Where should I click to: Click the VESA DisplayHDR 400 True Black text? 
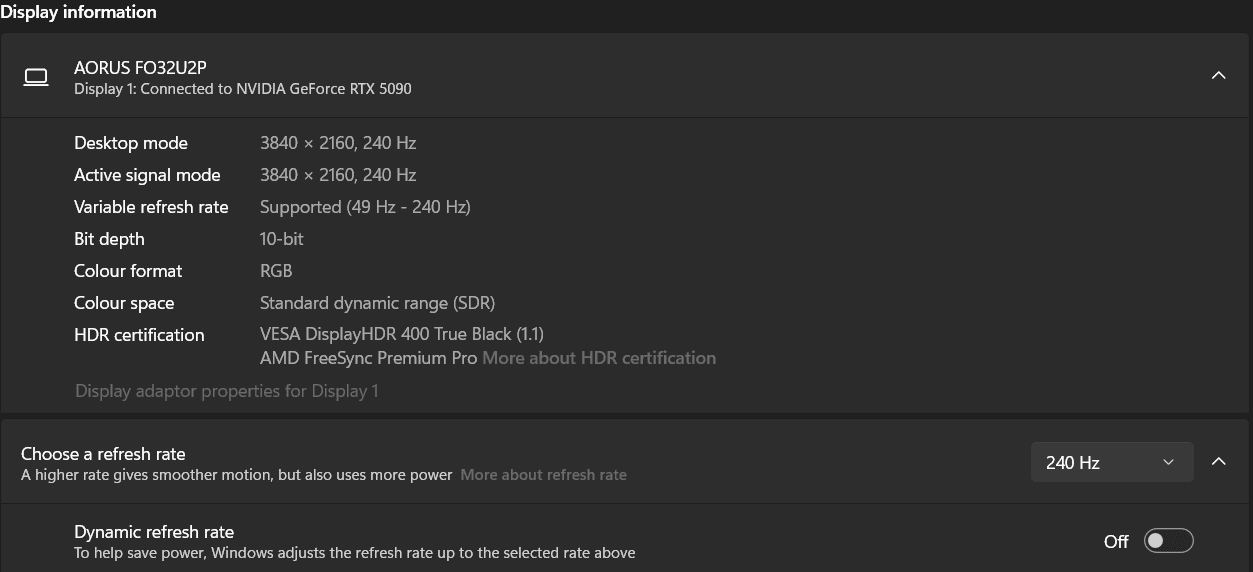[x=402, y=334]
